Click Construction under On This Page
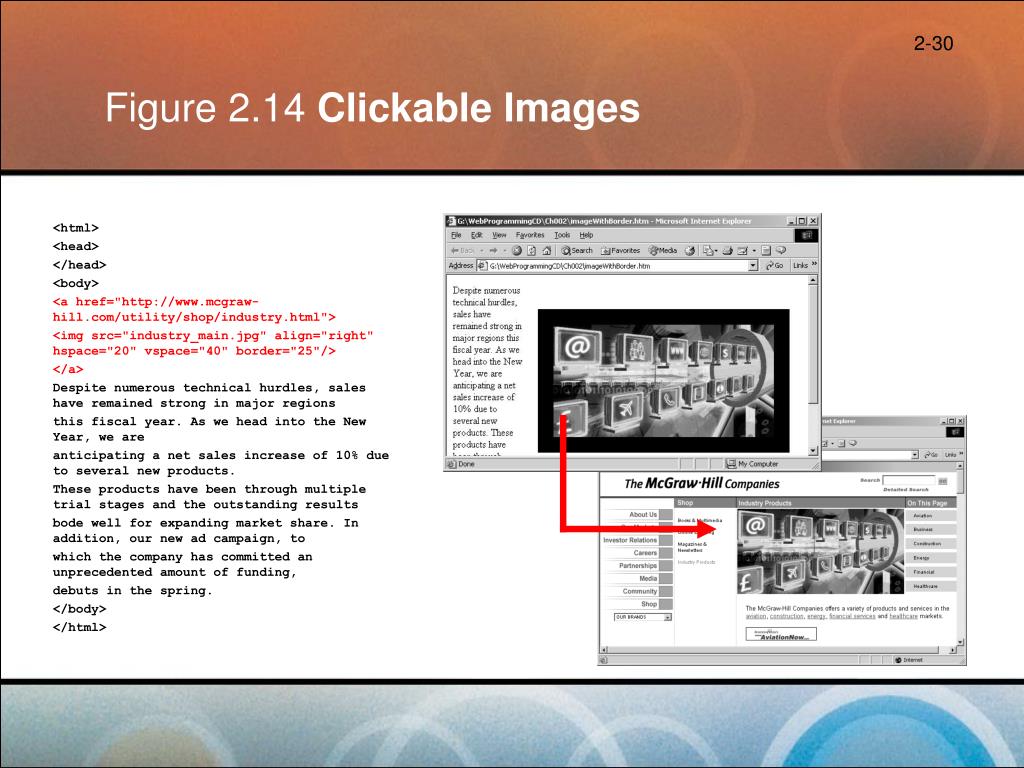The height and width of the screenshot is (768, 1024). click(x=931, y=543)
